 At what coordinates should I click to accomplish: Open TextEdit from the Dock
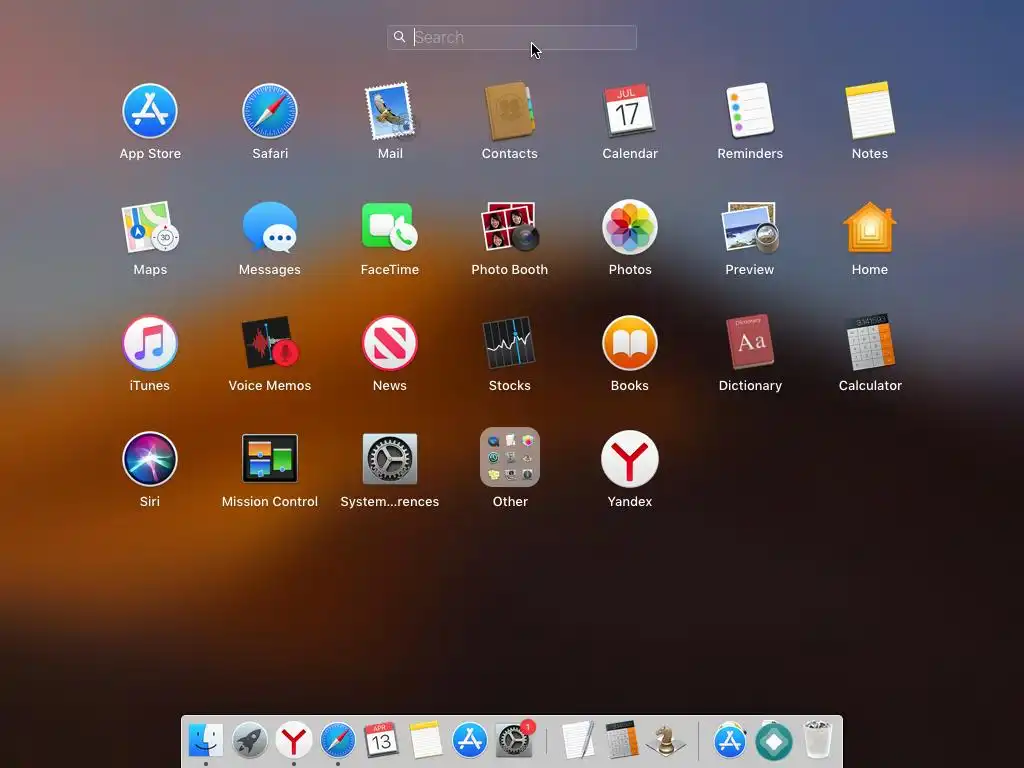click(578, 741)
